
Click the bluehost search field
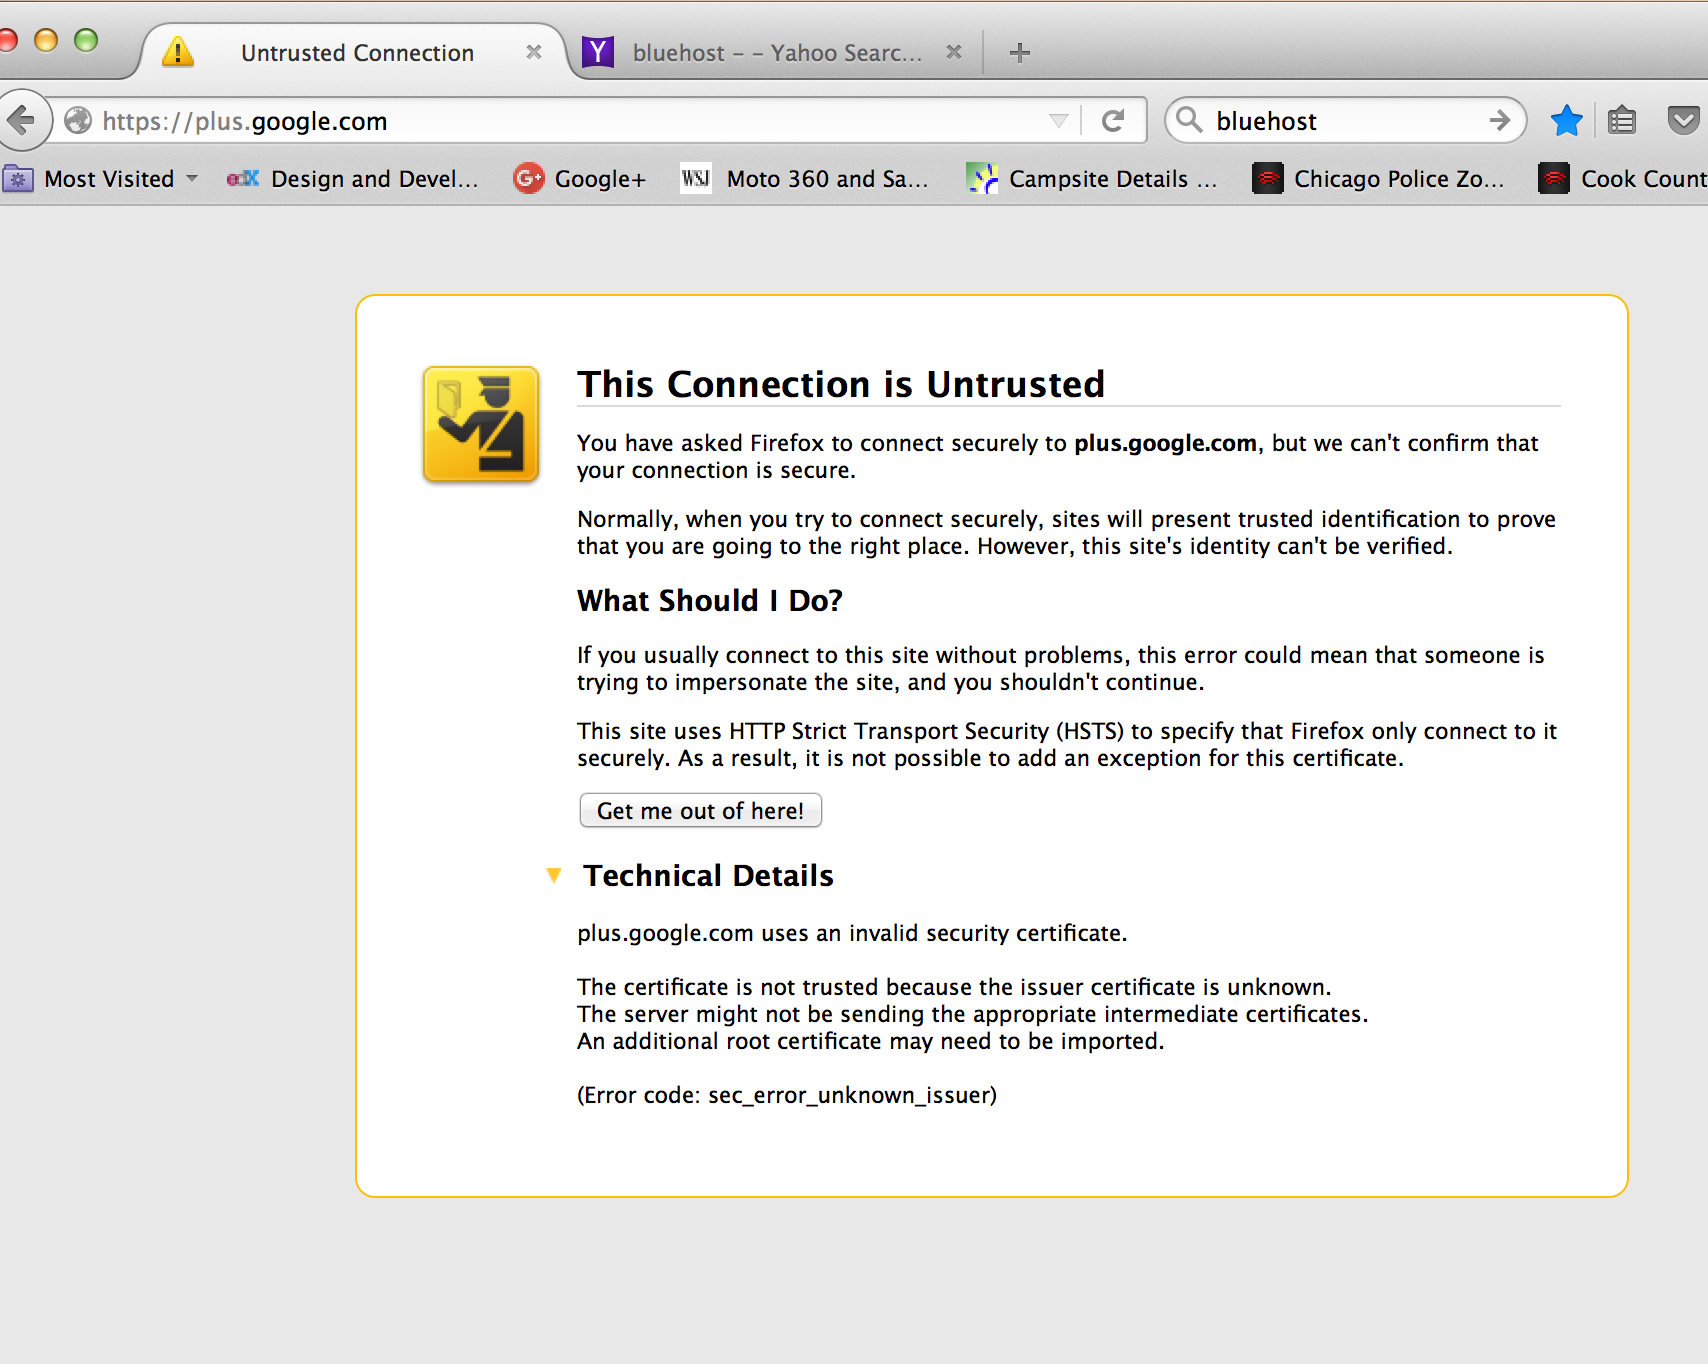(x=1346, y=121)
